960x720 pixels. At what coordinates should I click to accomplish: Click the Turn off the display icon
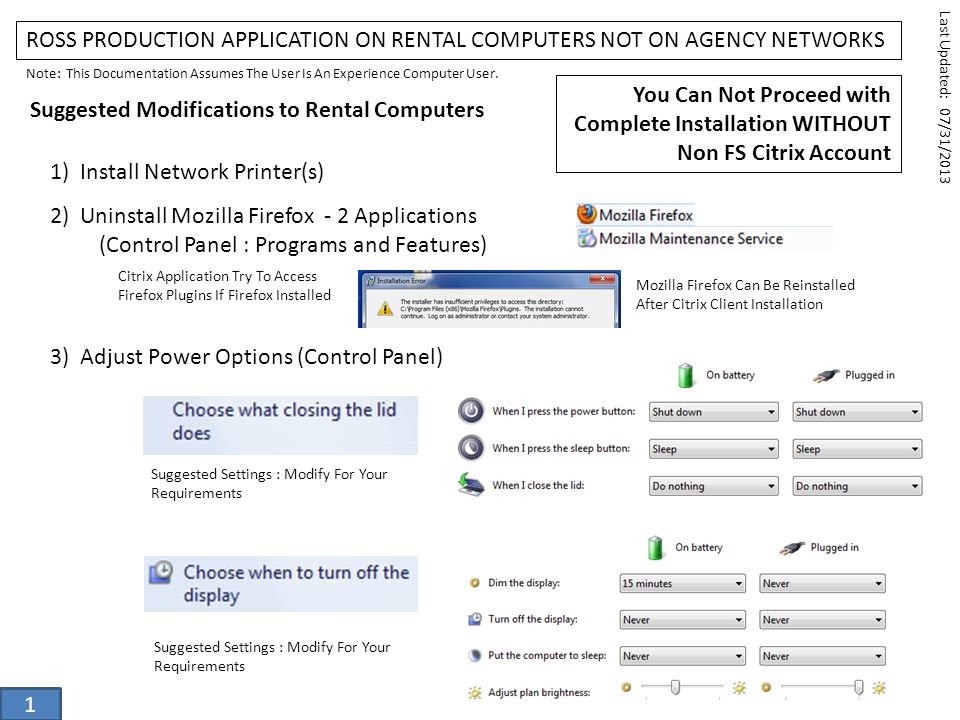474,619
